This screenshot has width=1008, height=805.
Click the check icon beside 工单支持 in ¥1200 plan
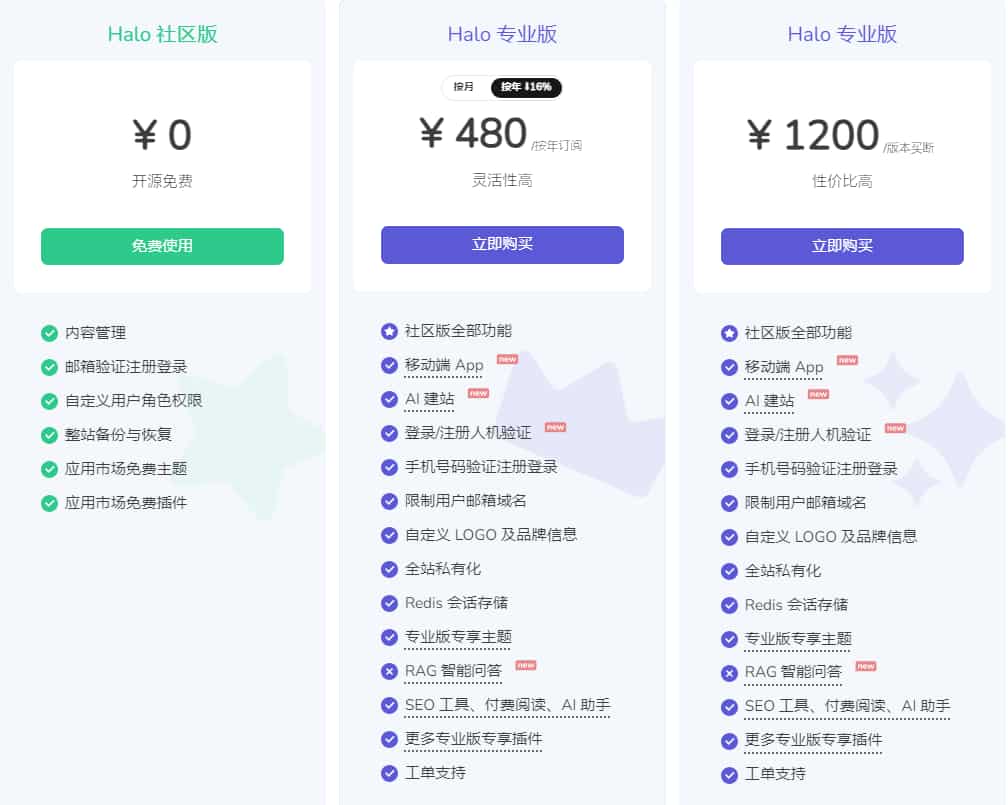point(729,775)
